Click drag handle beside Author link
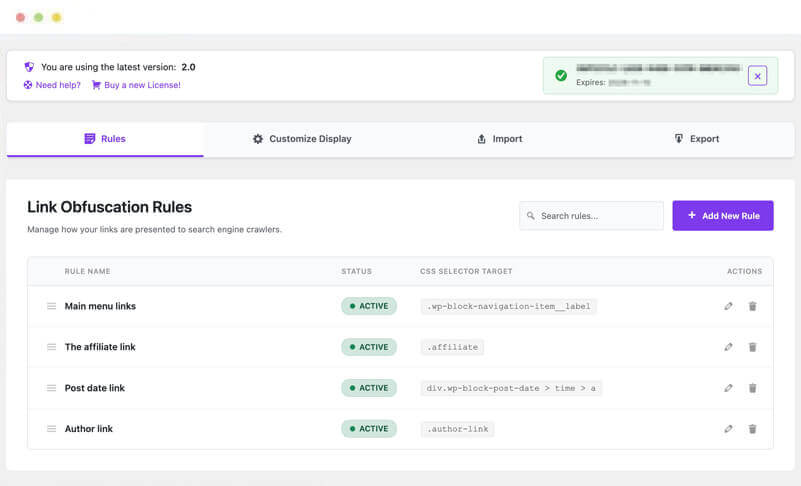The height and width of the screenshot is (486, 801). (51, 429)
